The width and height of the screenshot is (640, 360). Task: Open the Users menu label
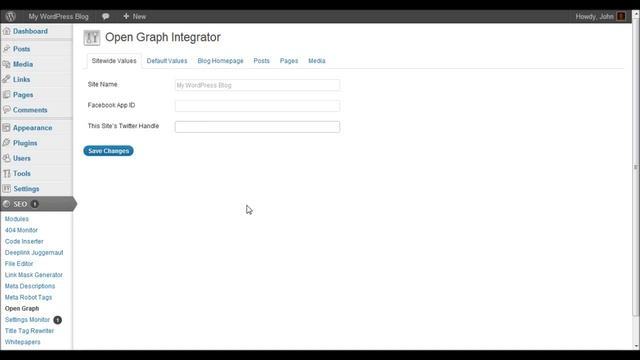click(22, 158)
